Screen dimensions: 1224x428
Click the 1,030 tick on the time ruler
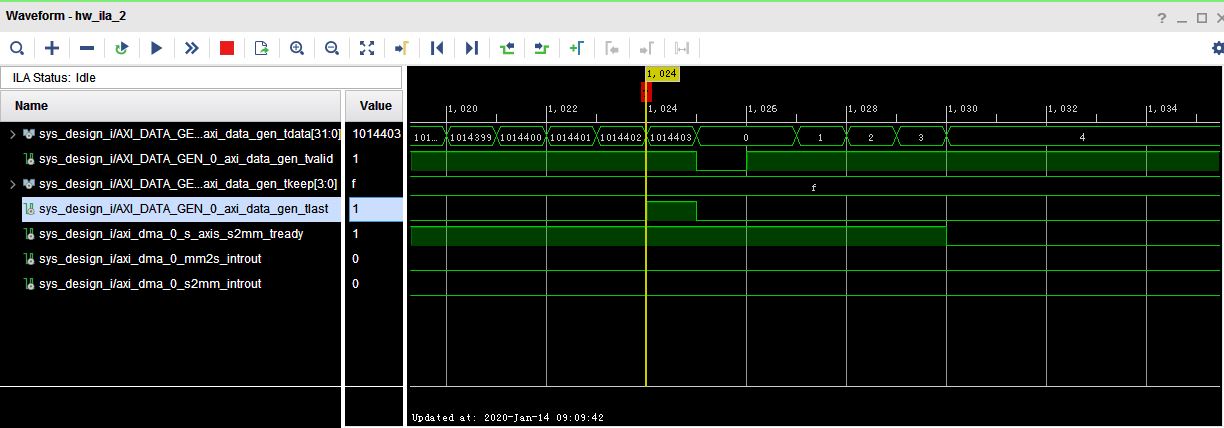pos(963,108)
